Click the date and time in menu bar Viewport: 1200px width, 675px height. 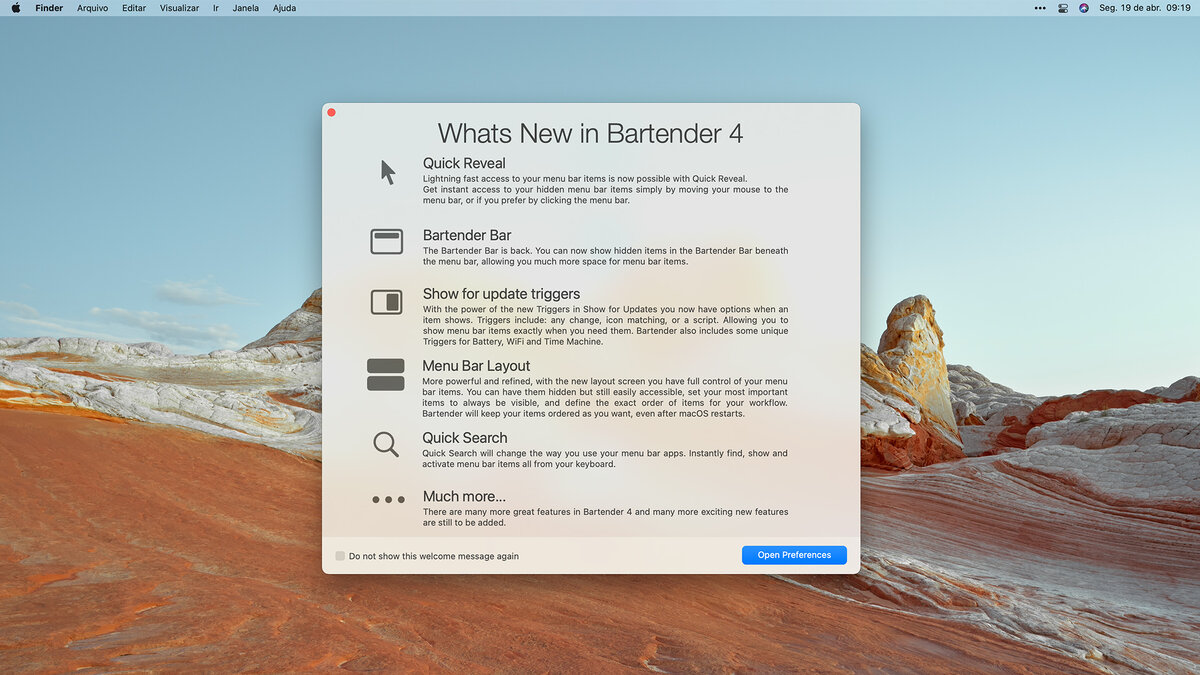coord(1145,8)
